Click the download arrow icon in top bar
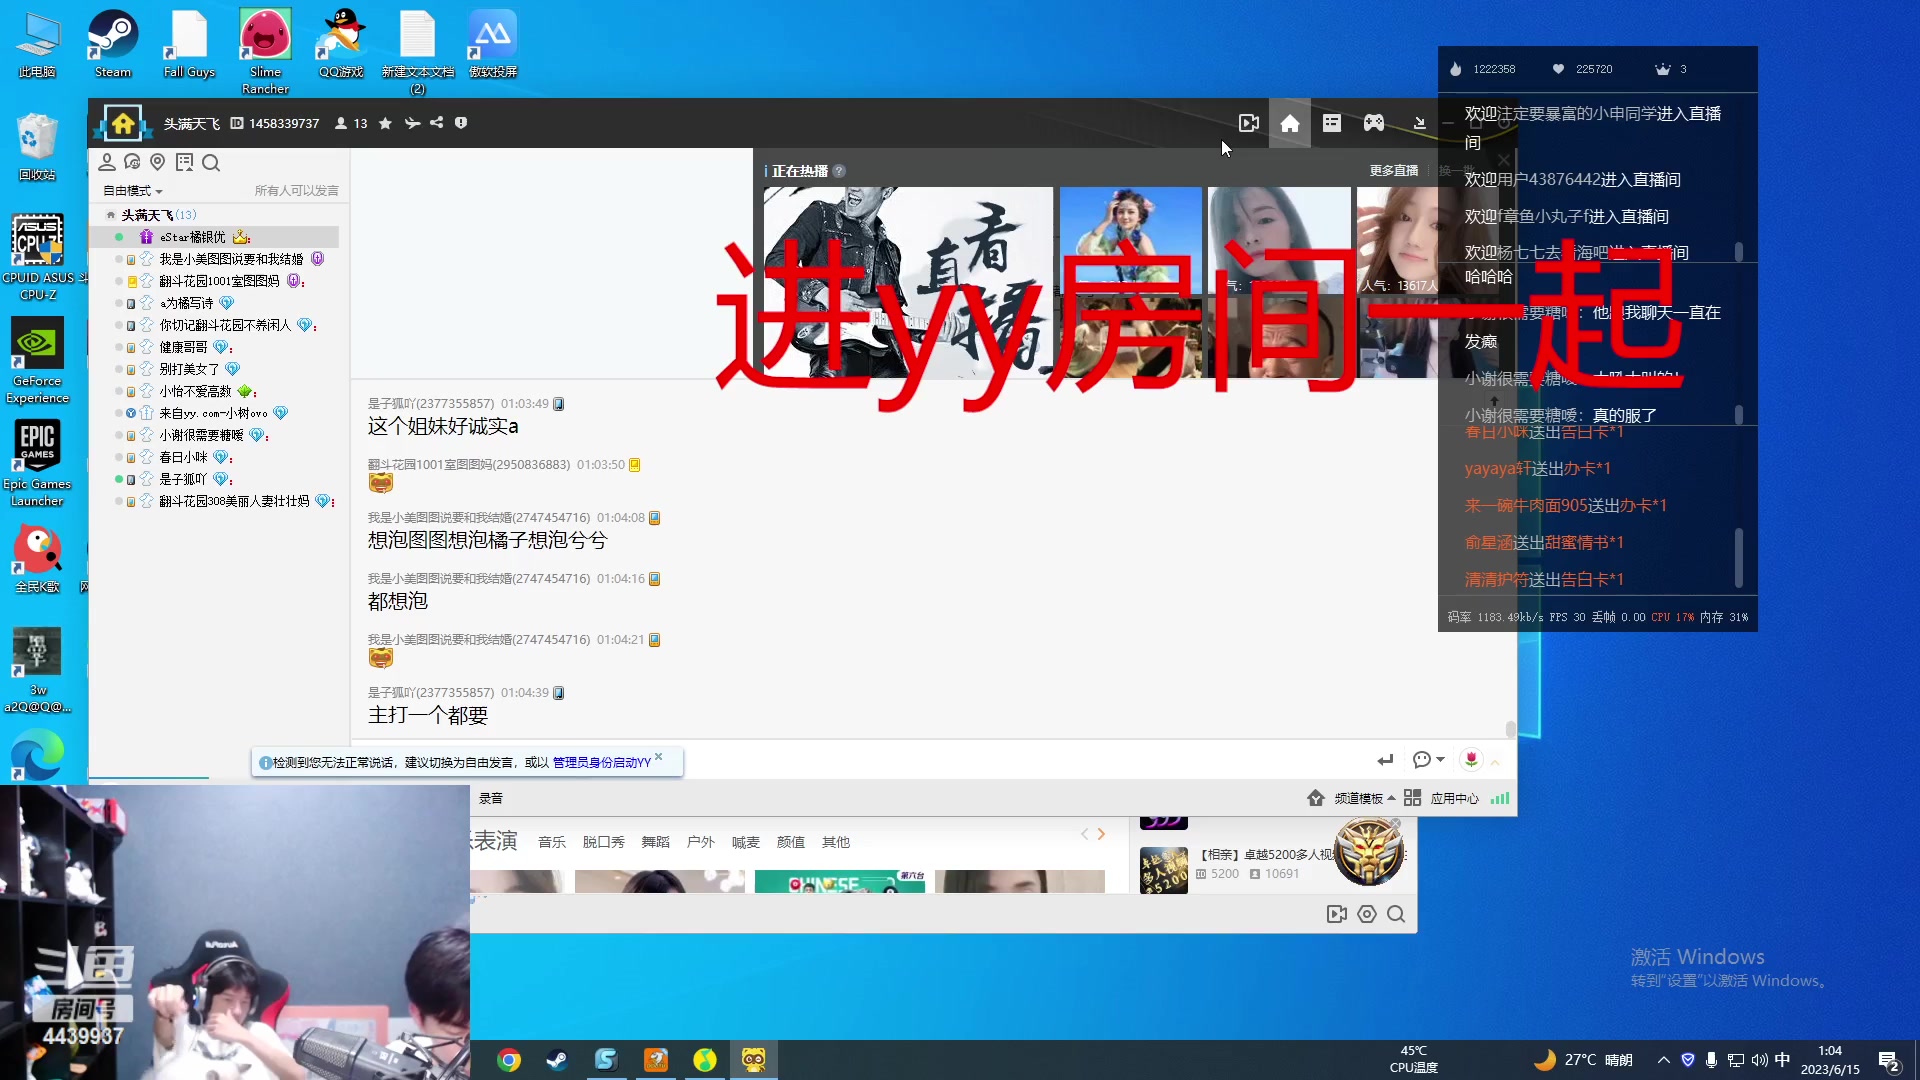 [1419, 123]
